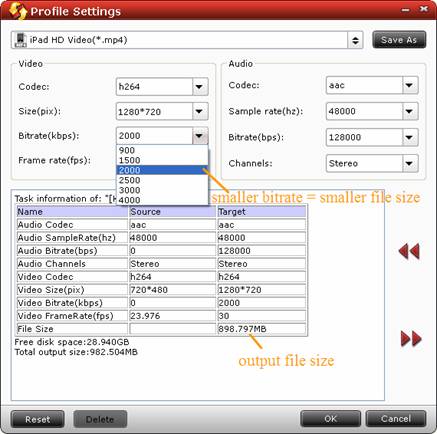Minimize the Profile Settings window

click(x=405, y=10)
